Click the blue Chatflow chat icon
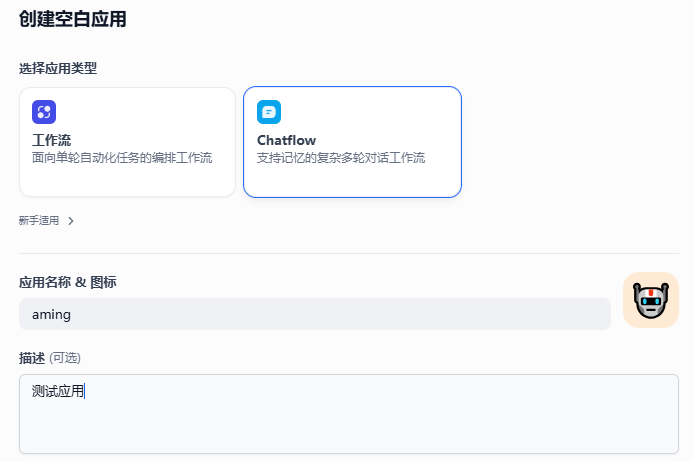Image resolution: width=698 pixels, height=462 pixels. tap(269, 112)
